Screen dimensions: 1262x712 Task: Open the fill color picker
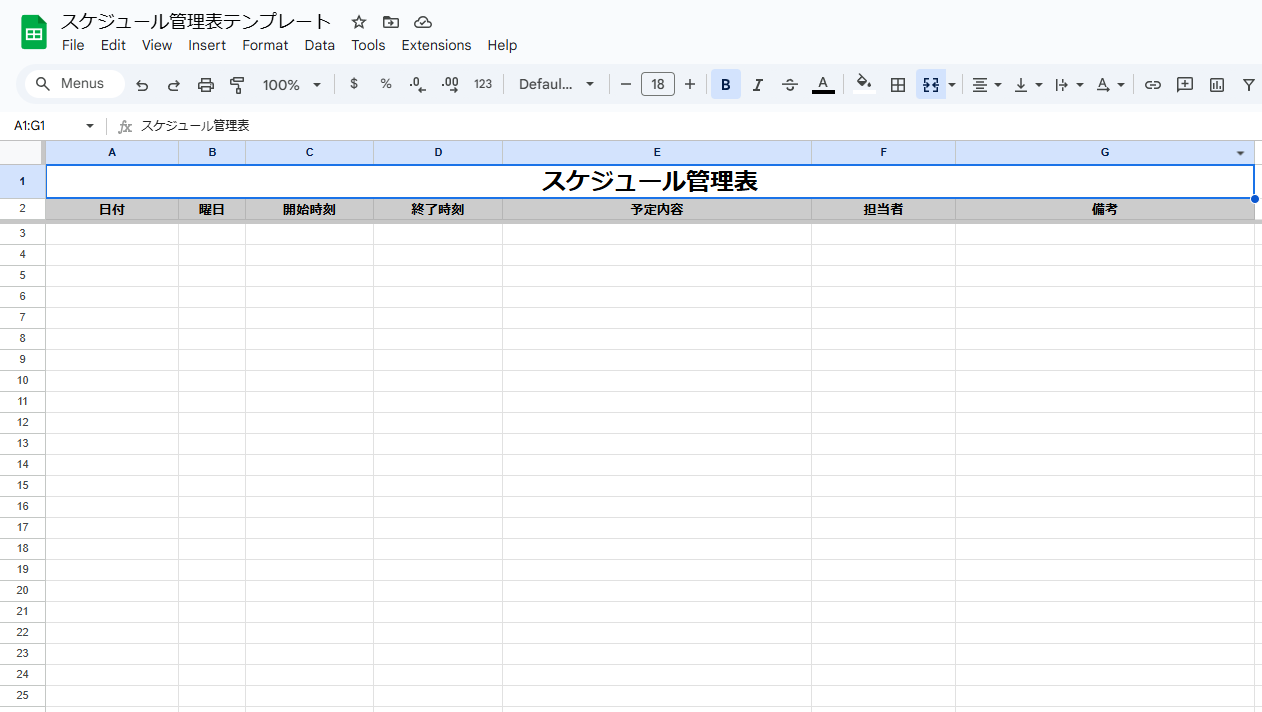click(865, 85)
